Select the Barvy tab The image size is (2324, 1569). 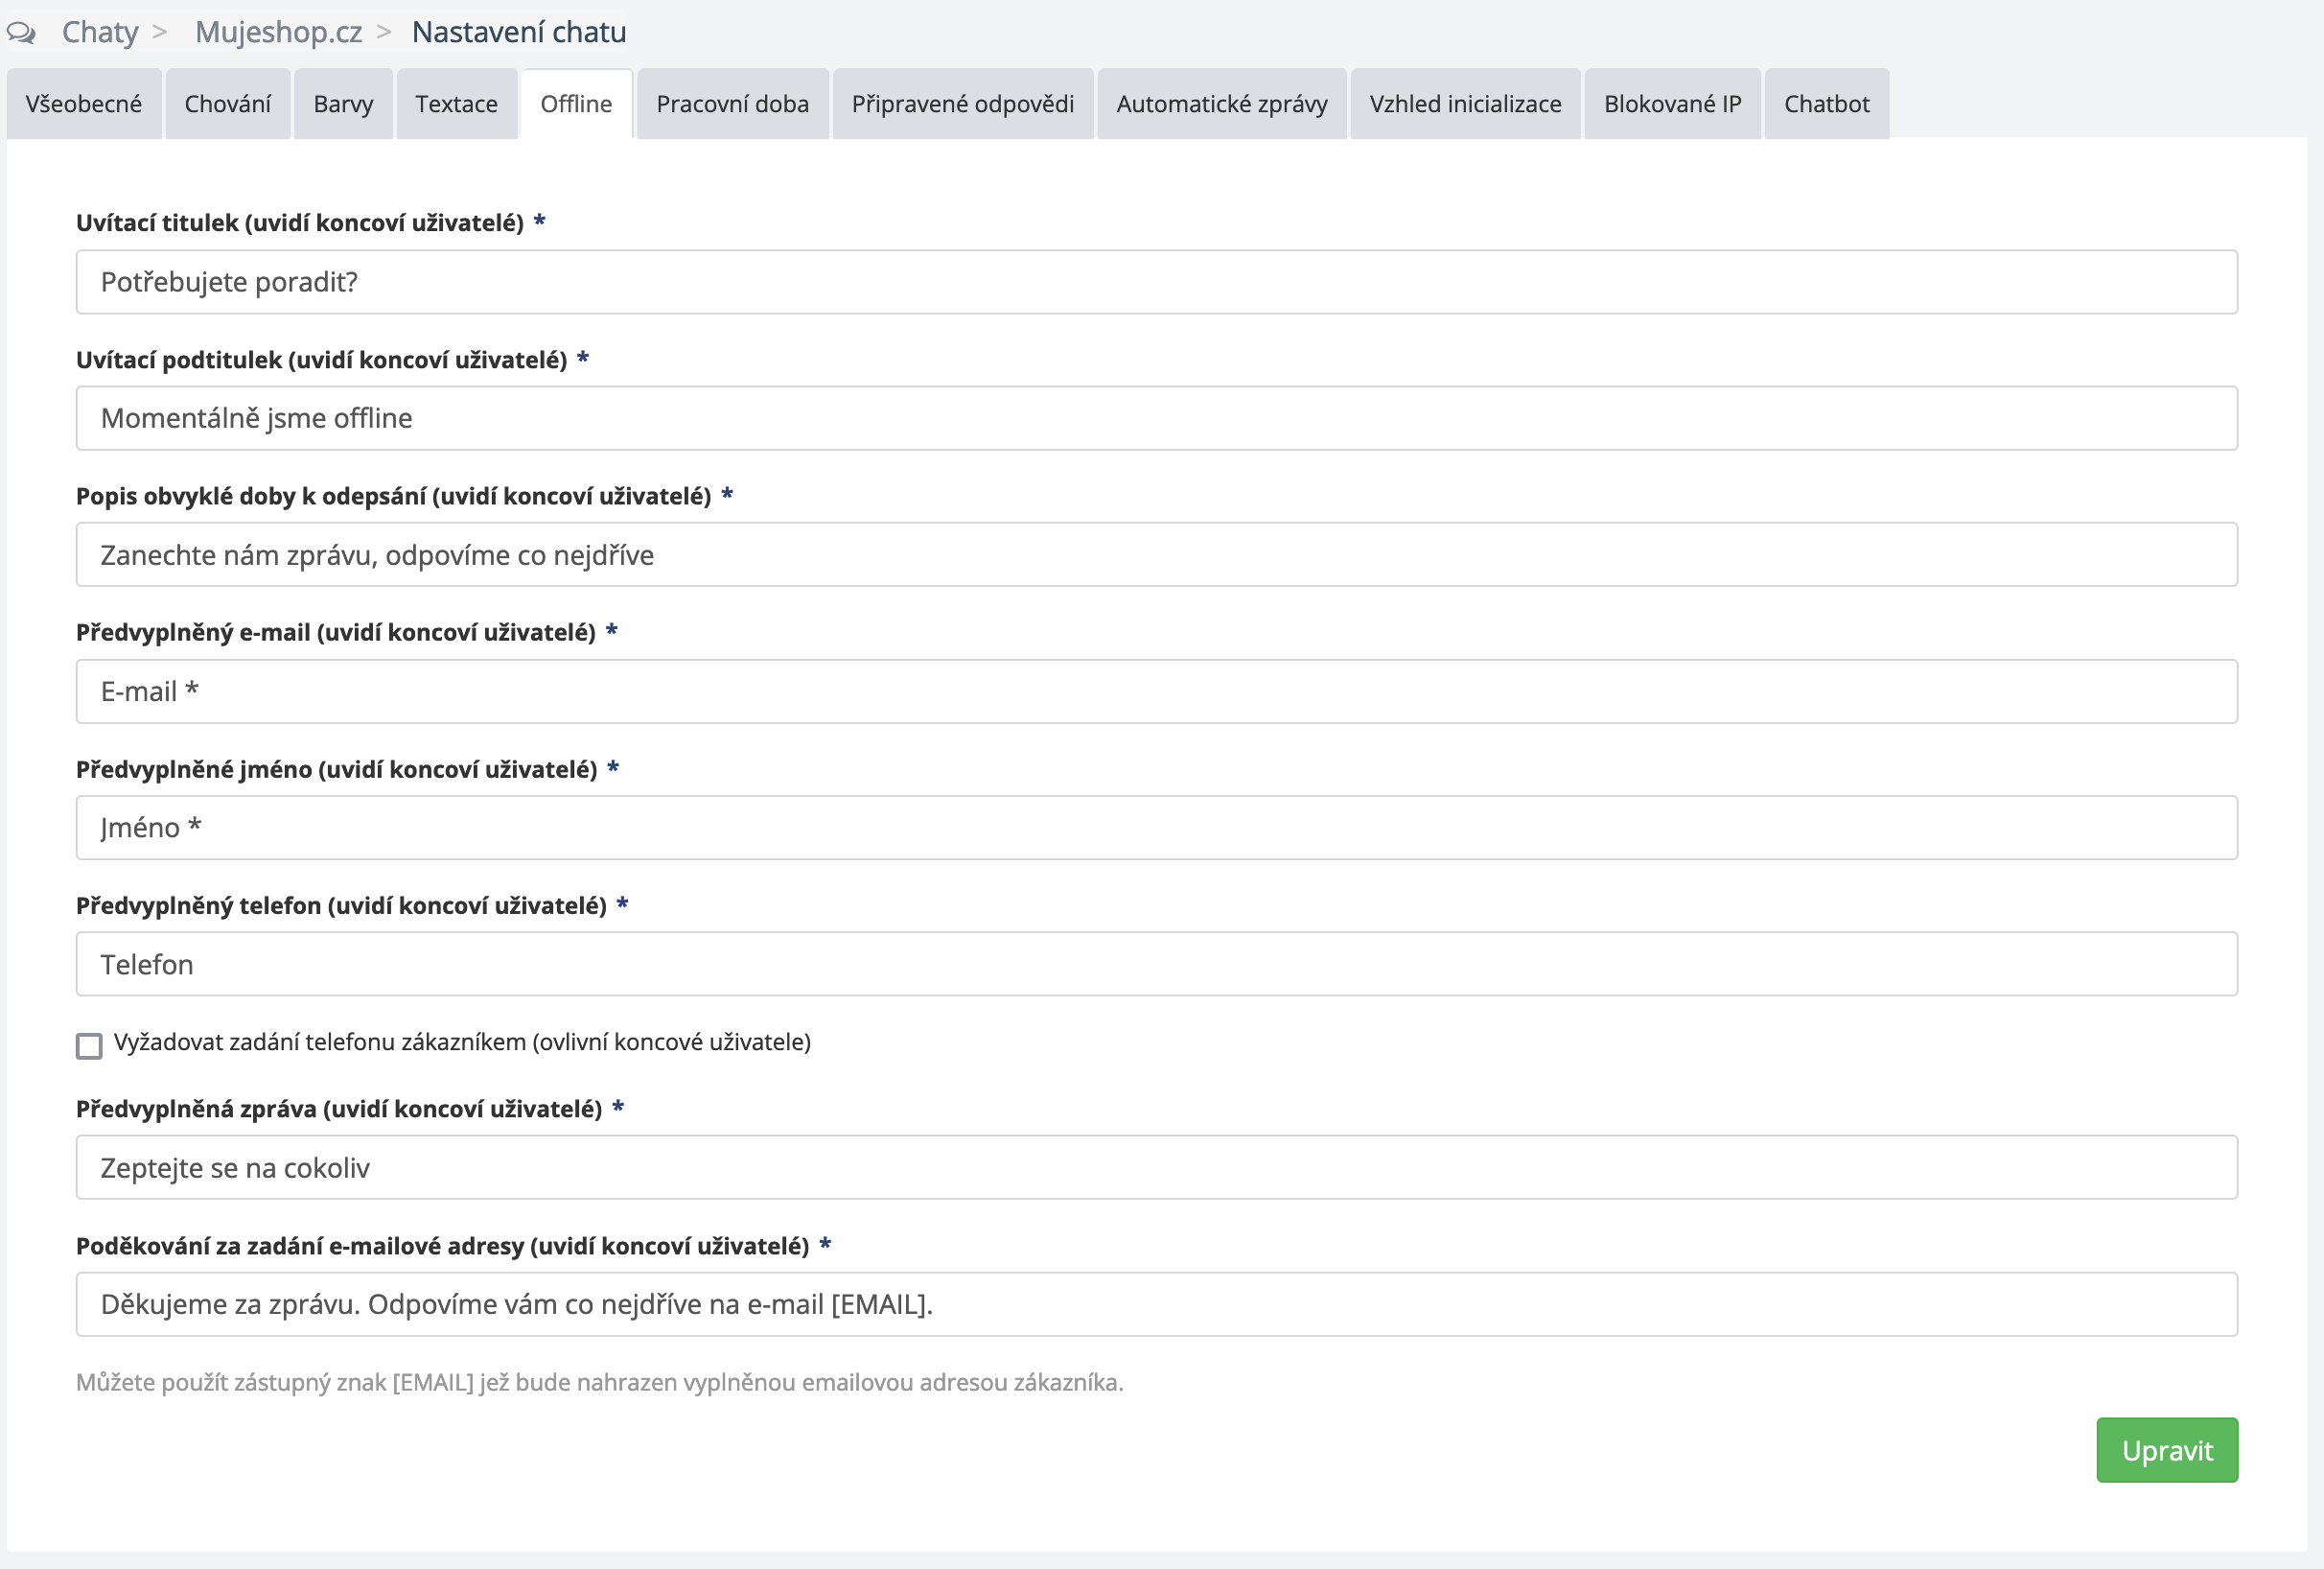(343, 104)
